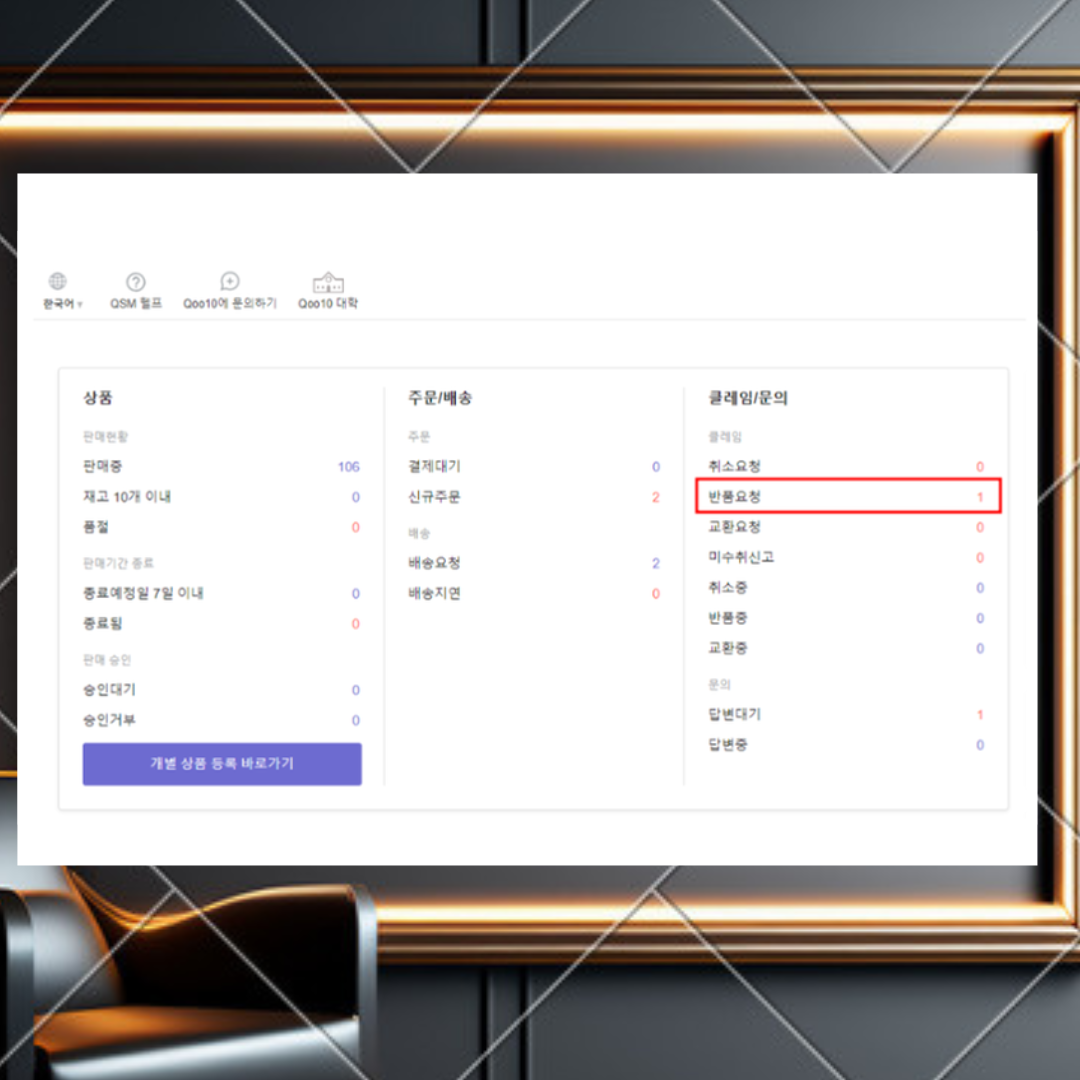Click the count 2 beside 배송요청
The image size is (1080, 1080).
click(656, 563)
